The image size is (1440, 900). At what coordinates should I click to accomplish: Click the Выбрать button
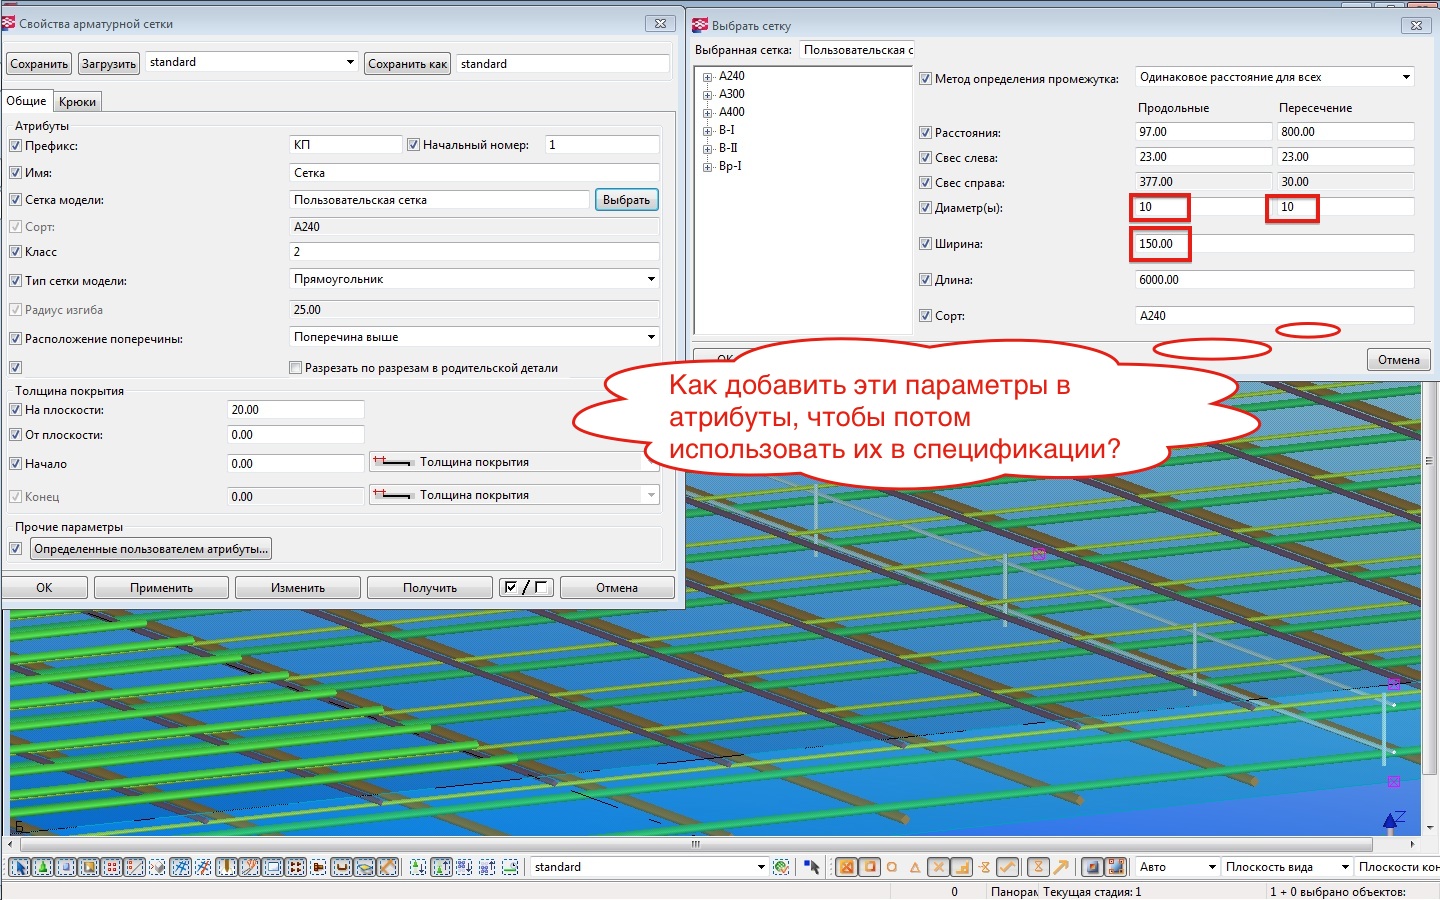[x=626, y=200]
